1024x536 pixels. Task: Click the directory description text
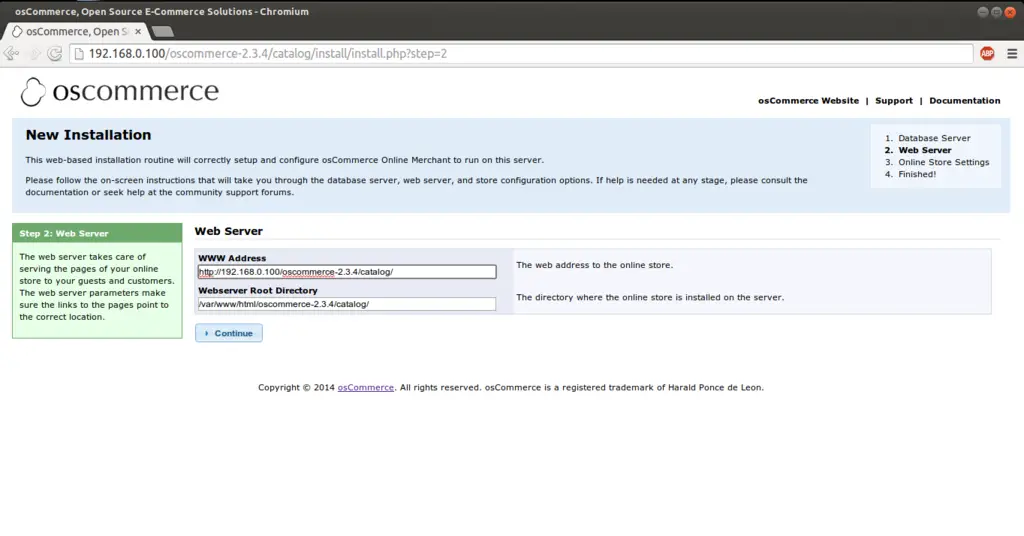coord(650,297)
